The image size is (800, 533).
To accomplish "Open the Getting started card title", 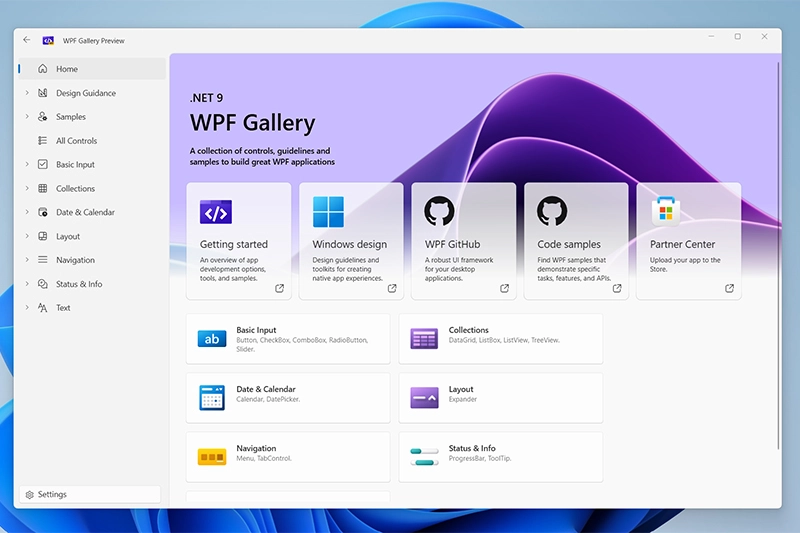I will point(234,244).
